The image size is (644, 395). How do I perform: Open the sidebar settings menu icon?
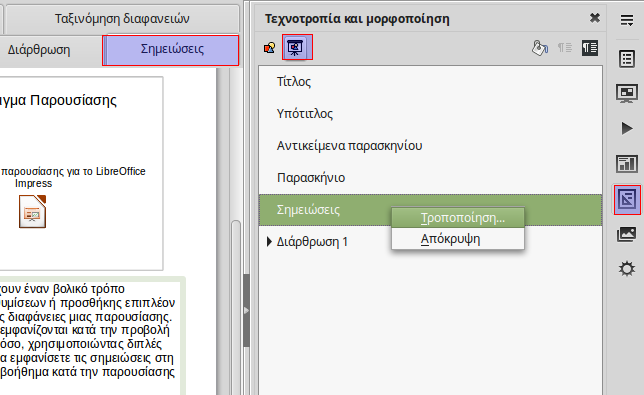627,20
